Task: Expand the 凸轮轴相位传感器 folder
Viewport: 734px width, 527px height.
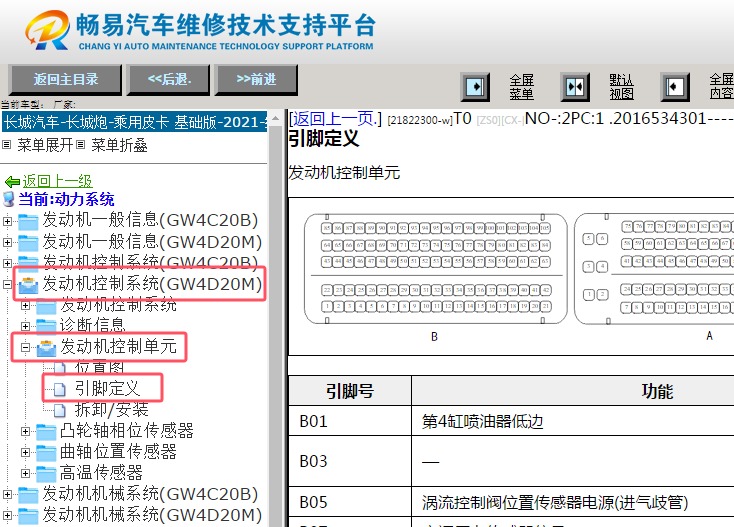Action: (x=26, y=432)
